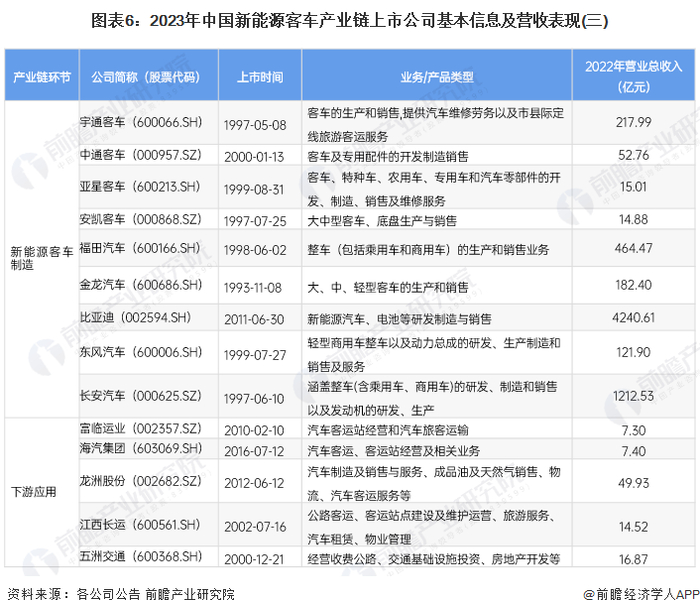
Task: Select the '新能源客车制造' category cell
Action: 42,258
